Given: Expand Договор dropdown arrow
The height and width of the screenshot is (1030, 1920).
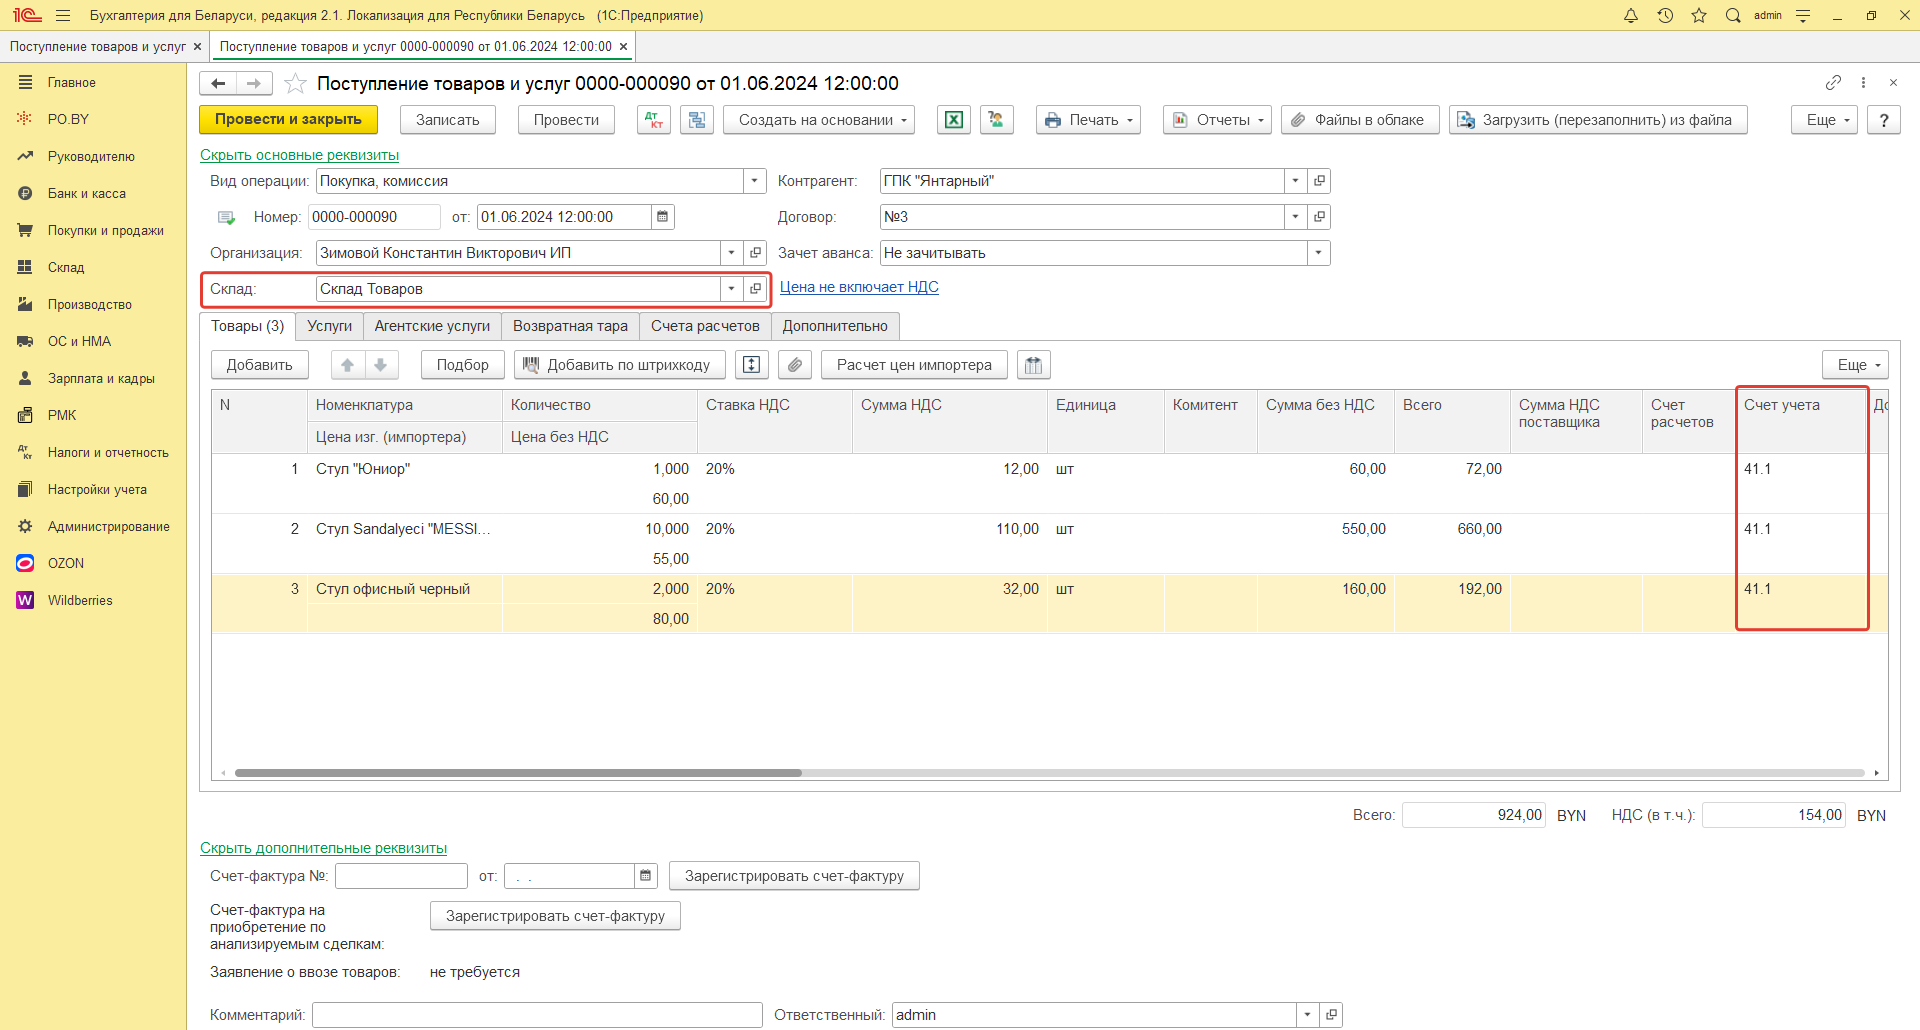Looking at the screenshot, I should (1296, 217).
